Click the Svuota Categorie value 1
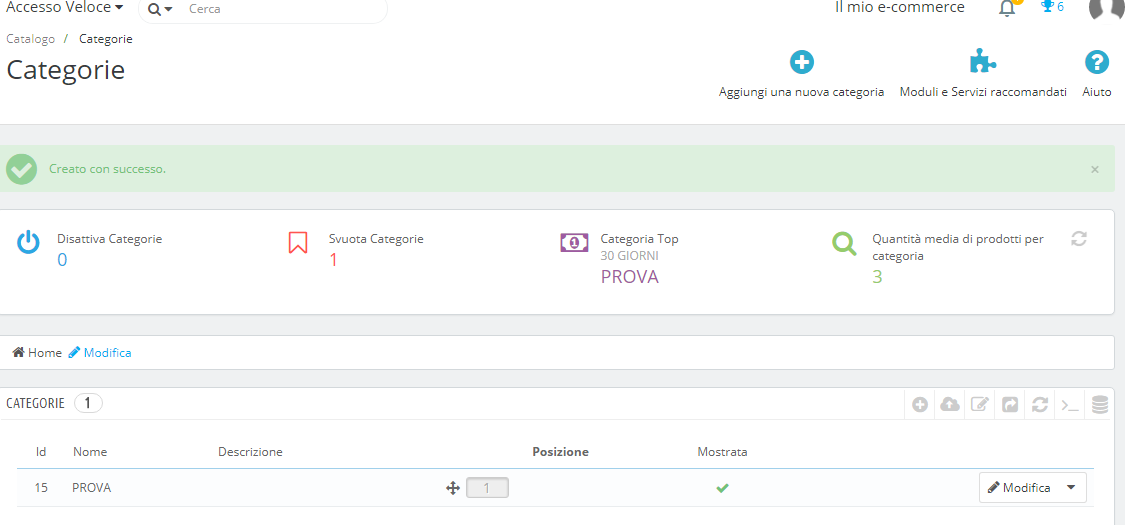1125x525 pixels. click(x=333, y=260)
